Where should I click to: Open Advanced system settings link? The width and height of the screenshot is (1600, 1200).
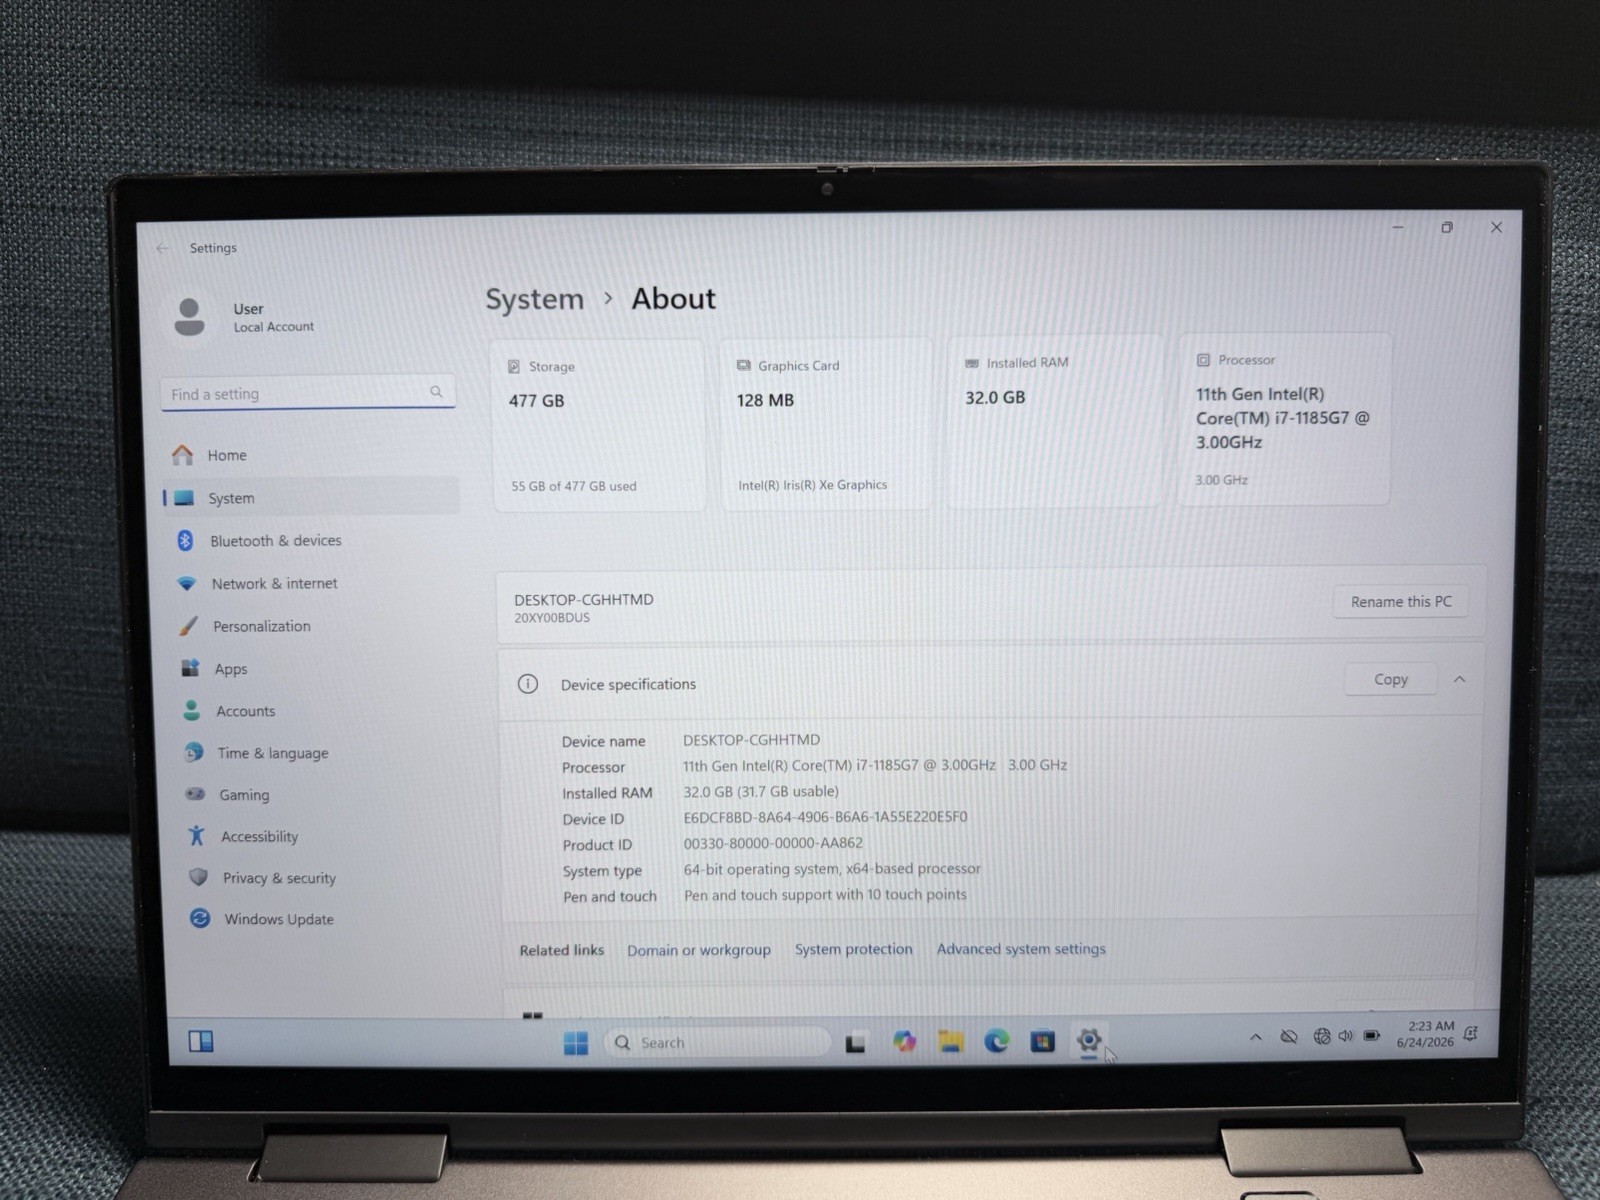point(1021,949)
